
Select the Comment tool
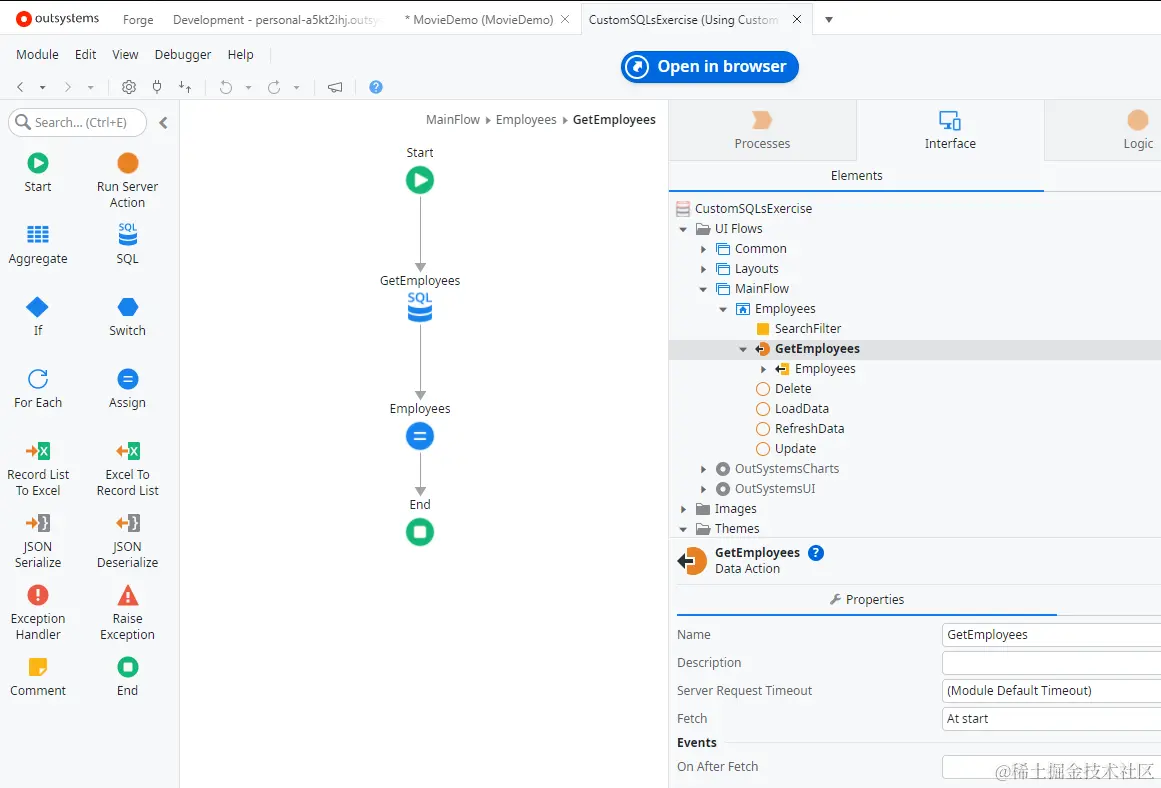click(x=38, y=677)
